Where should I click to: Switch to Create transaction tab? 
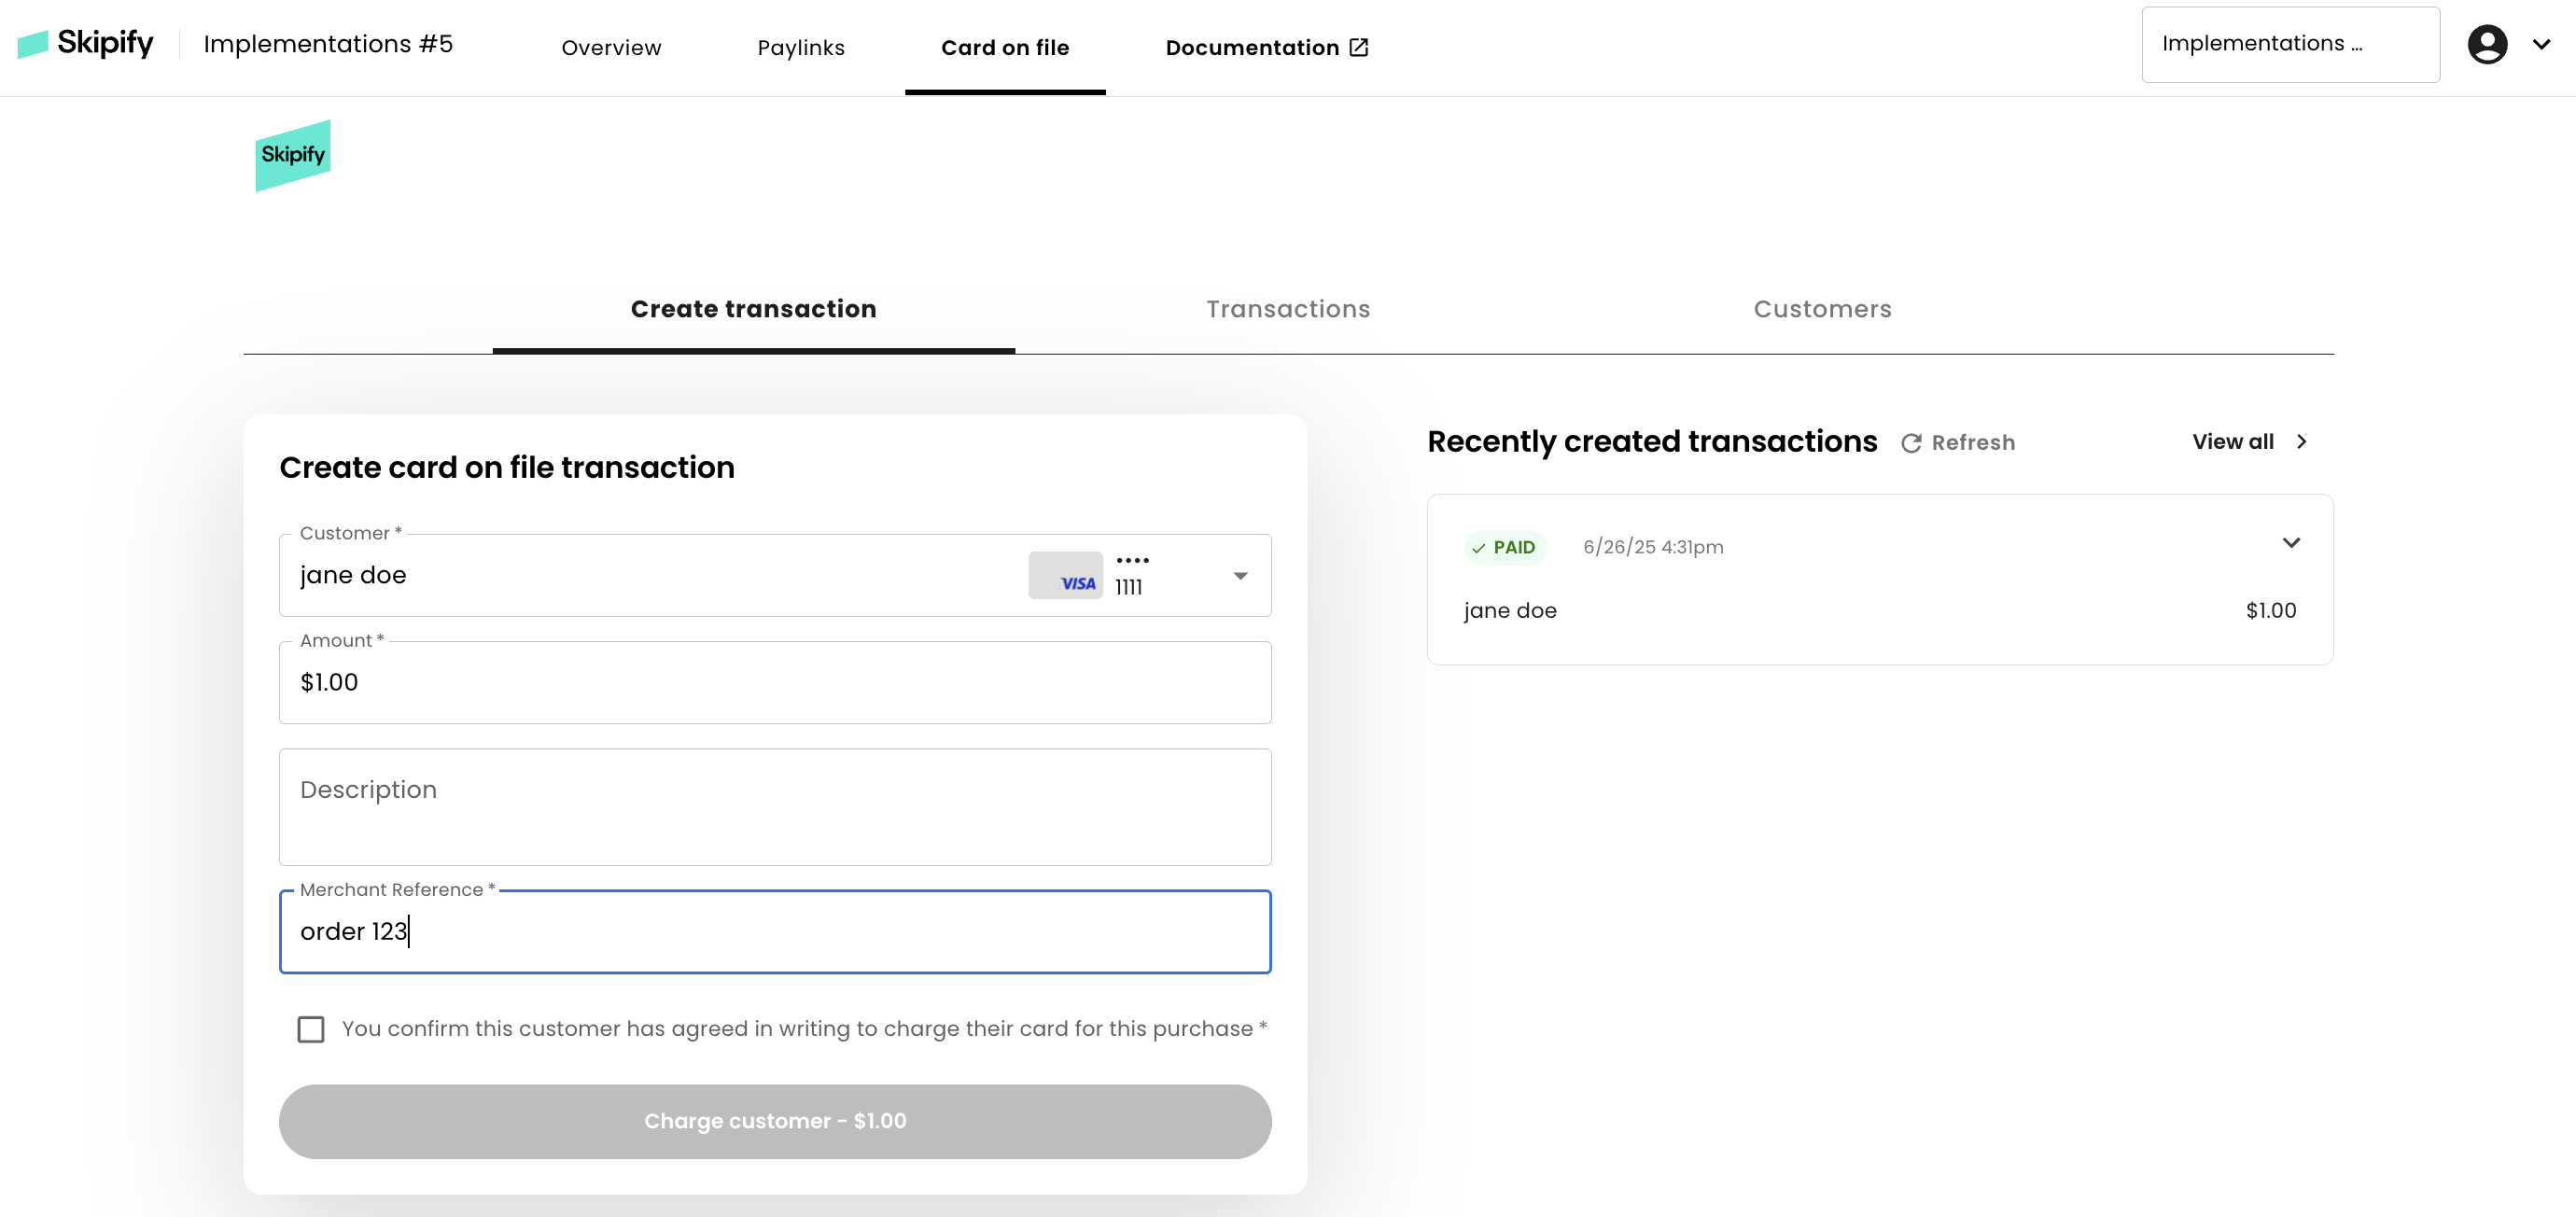click(754, 309)
